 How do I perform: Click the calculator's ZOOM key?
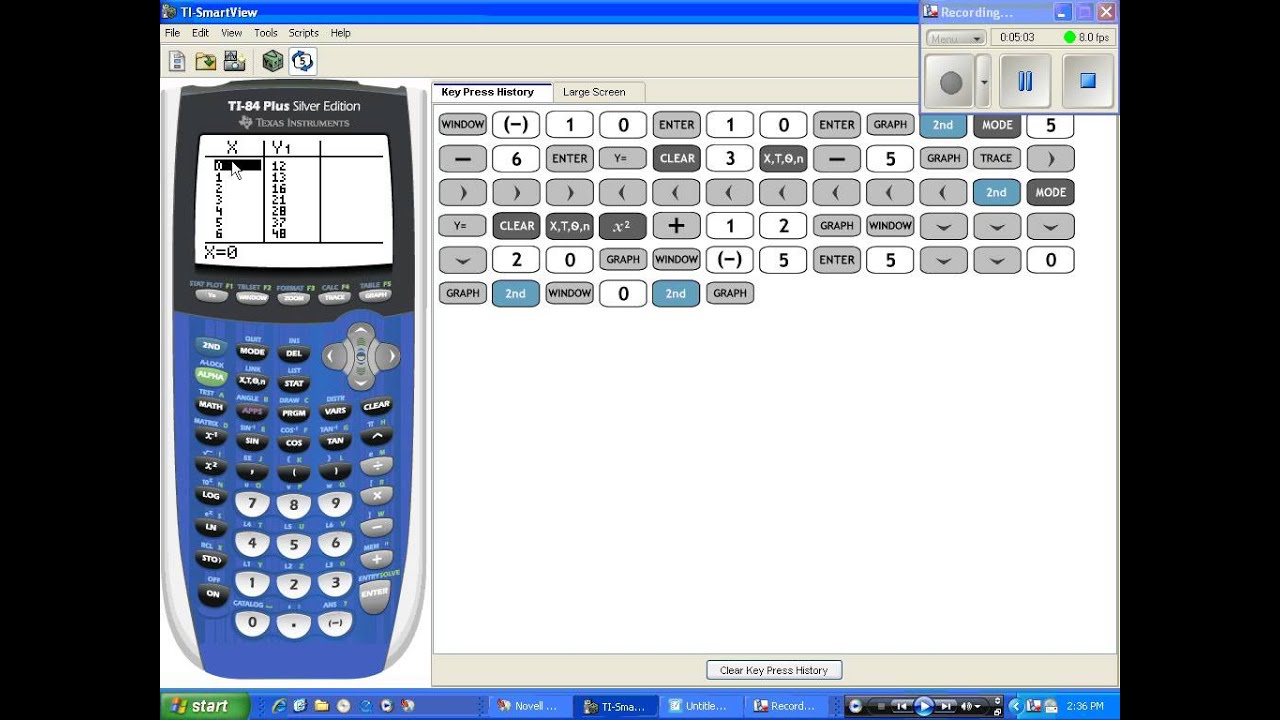pos(294,297)
